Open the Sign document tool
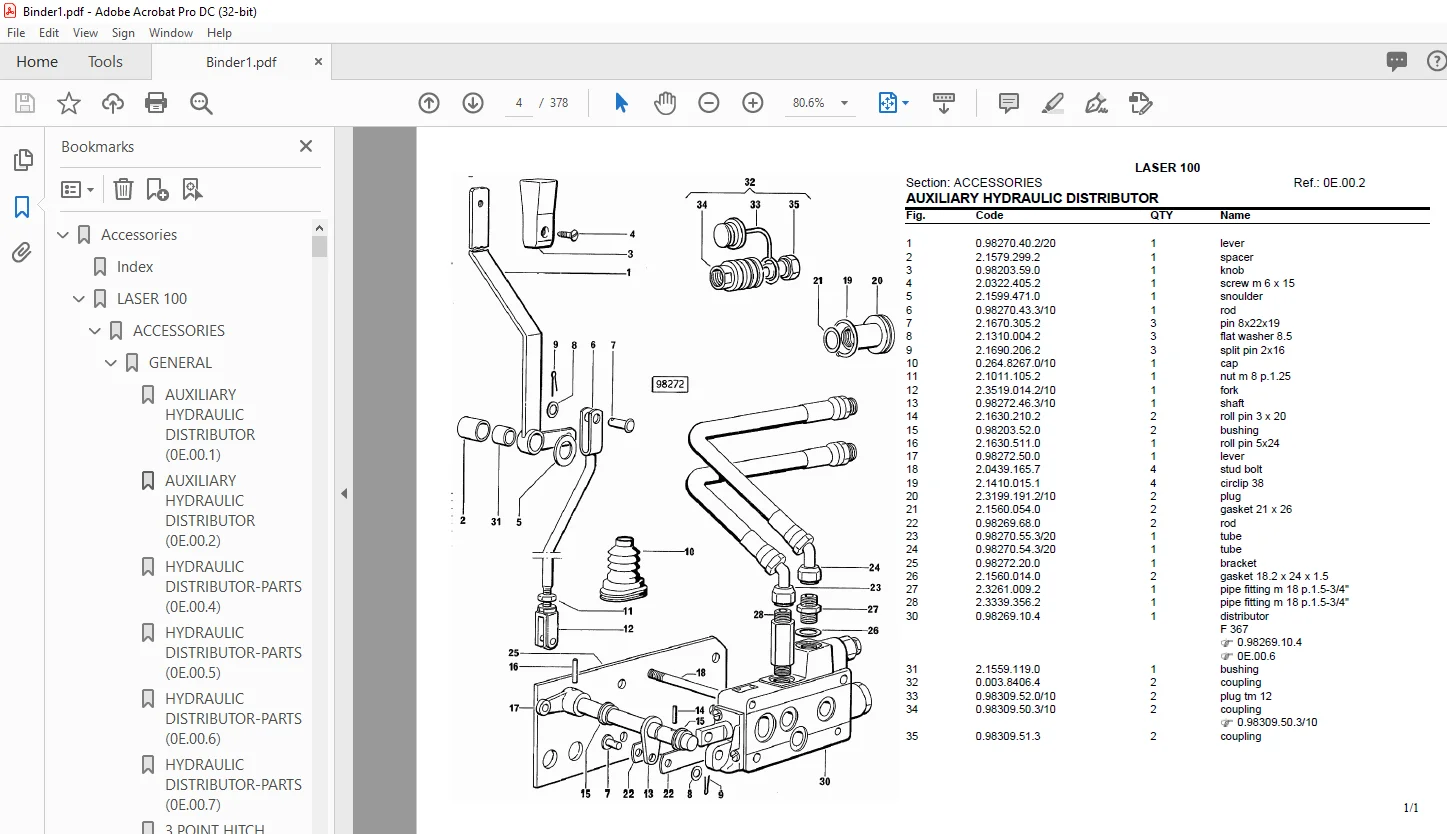This screenshot has width=1447, height=834. 1097,103
